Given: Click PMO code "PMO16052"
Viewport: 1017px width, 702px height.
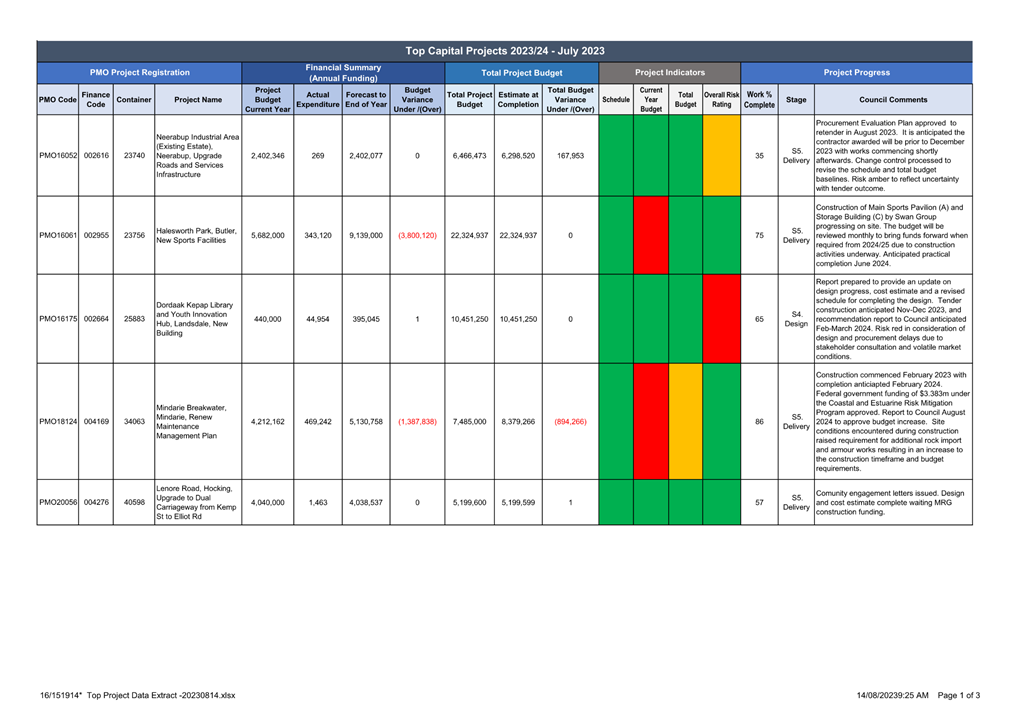Looking at the screenshot, I should pyautogui.click(x=58, y=156).
